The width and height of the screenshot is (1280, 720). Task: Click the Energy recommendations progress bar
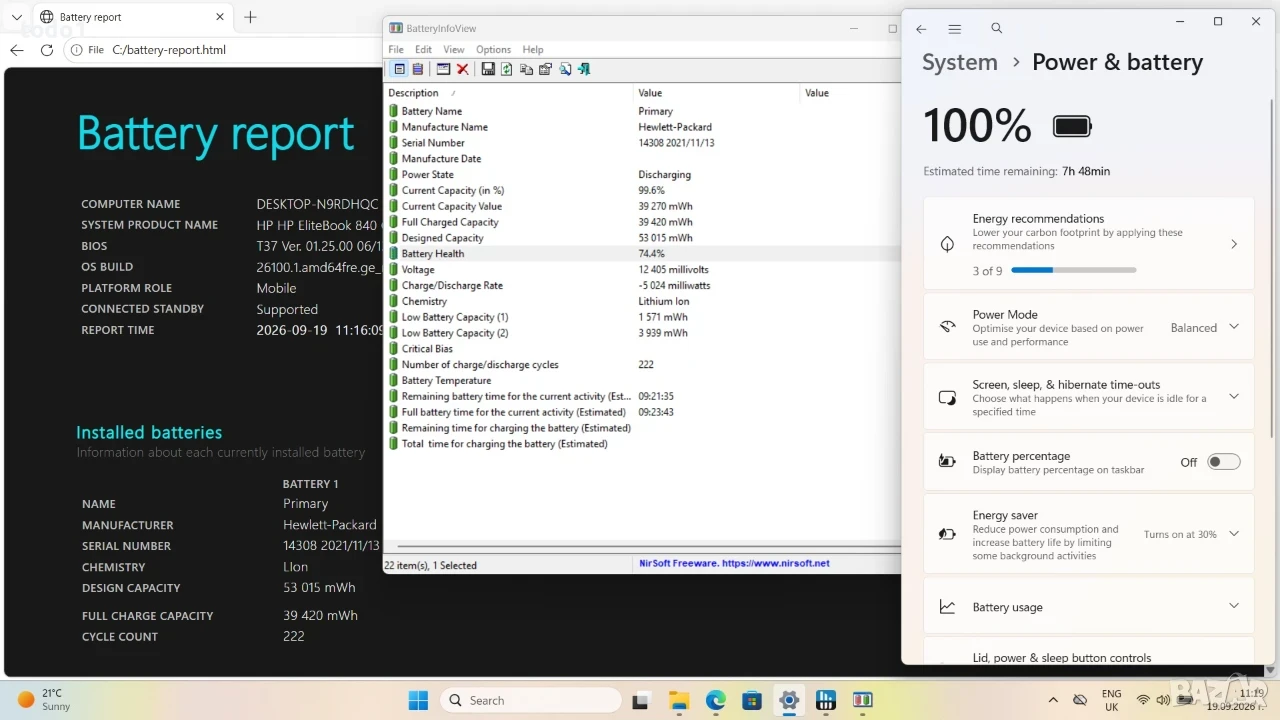1074,270
